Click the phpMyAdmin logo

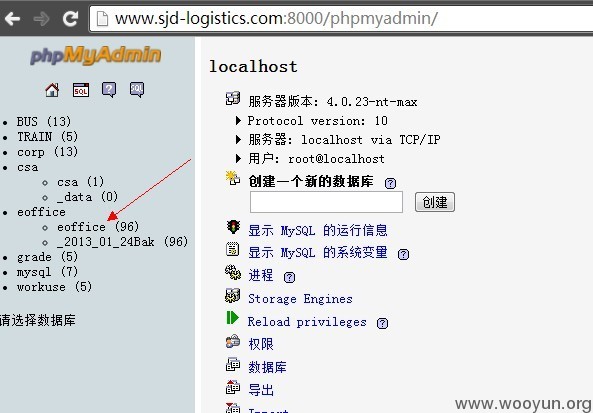(96, 55)
